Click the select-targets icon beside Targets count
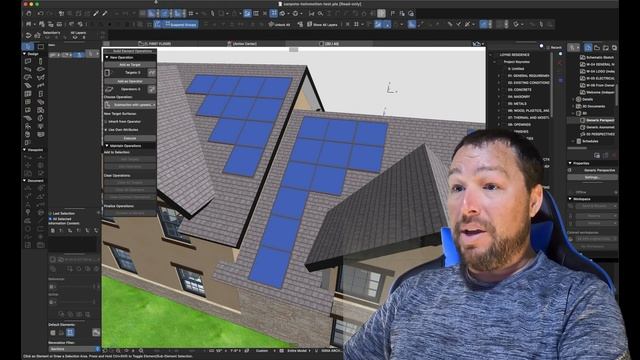640x360 pixels. click(151, 73)
